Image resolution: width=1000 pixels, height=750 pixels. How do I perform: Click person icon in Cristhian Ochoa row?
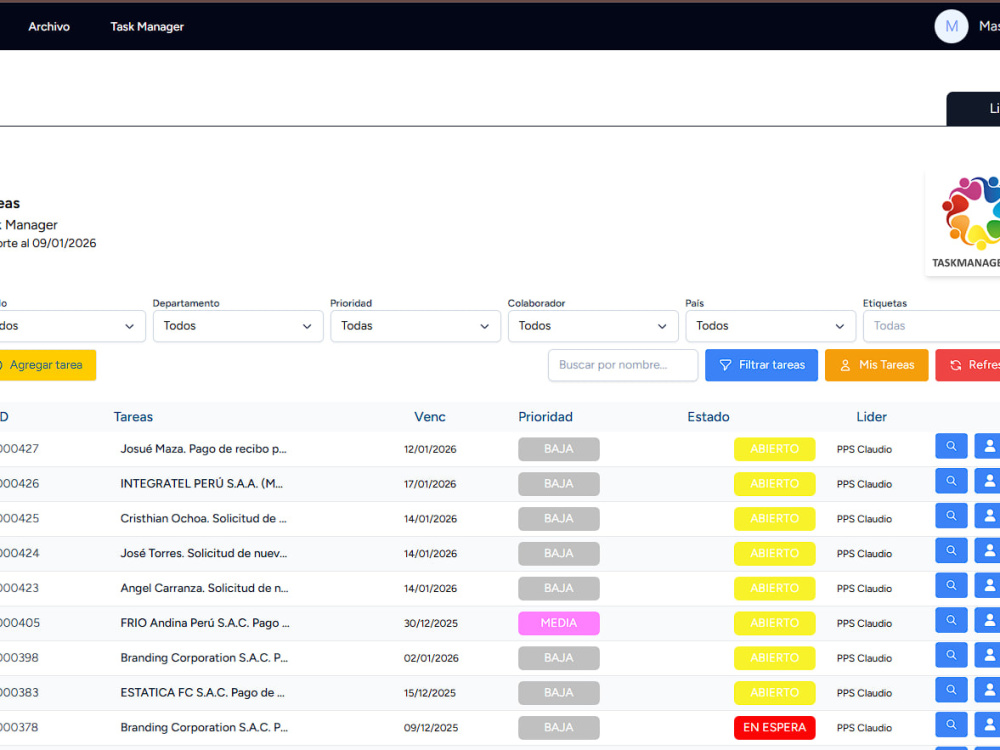(x=988, y=516)
